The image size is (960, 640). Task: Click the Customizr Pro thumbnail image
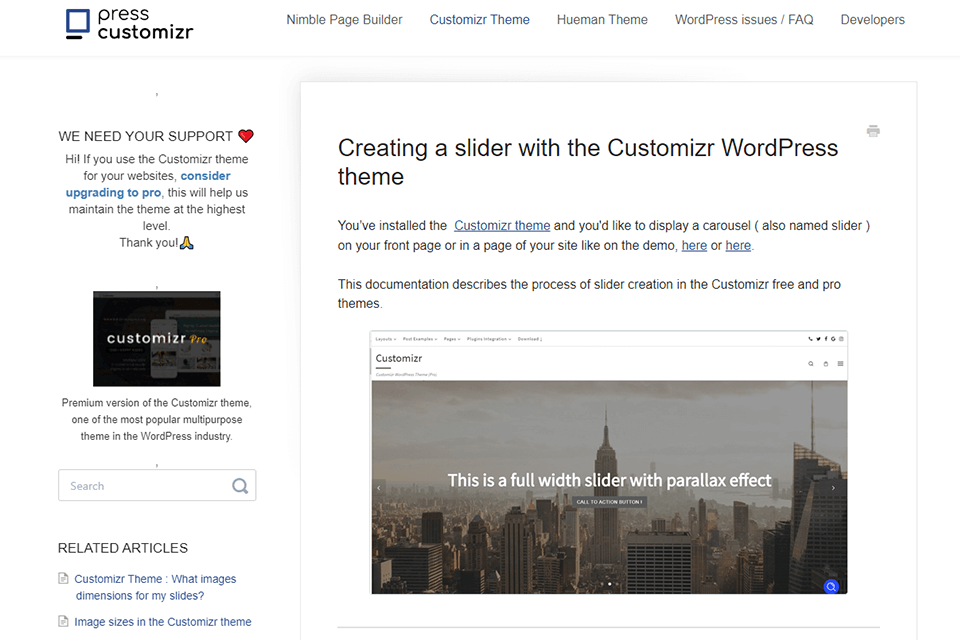(x=157, y=339)
